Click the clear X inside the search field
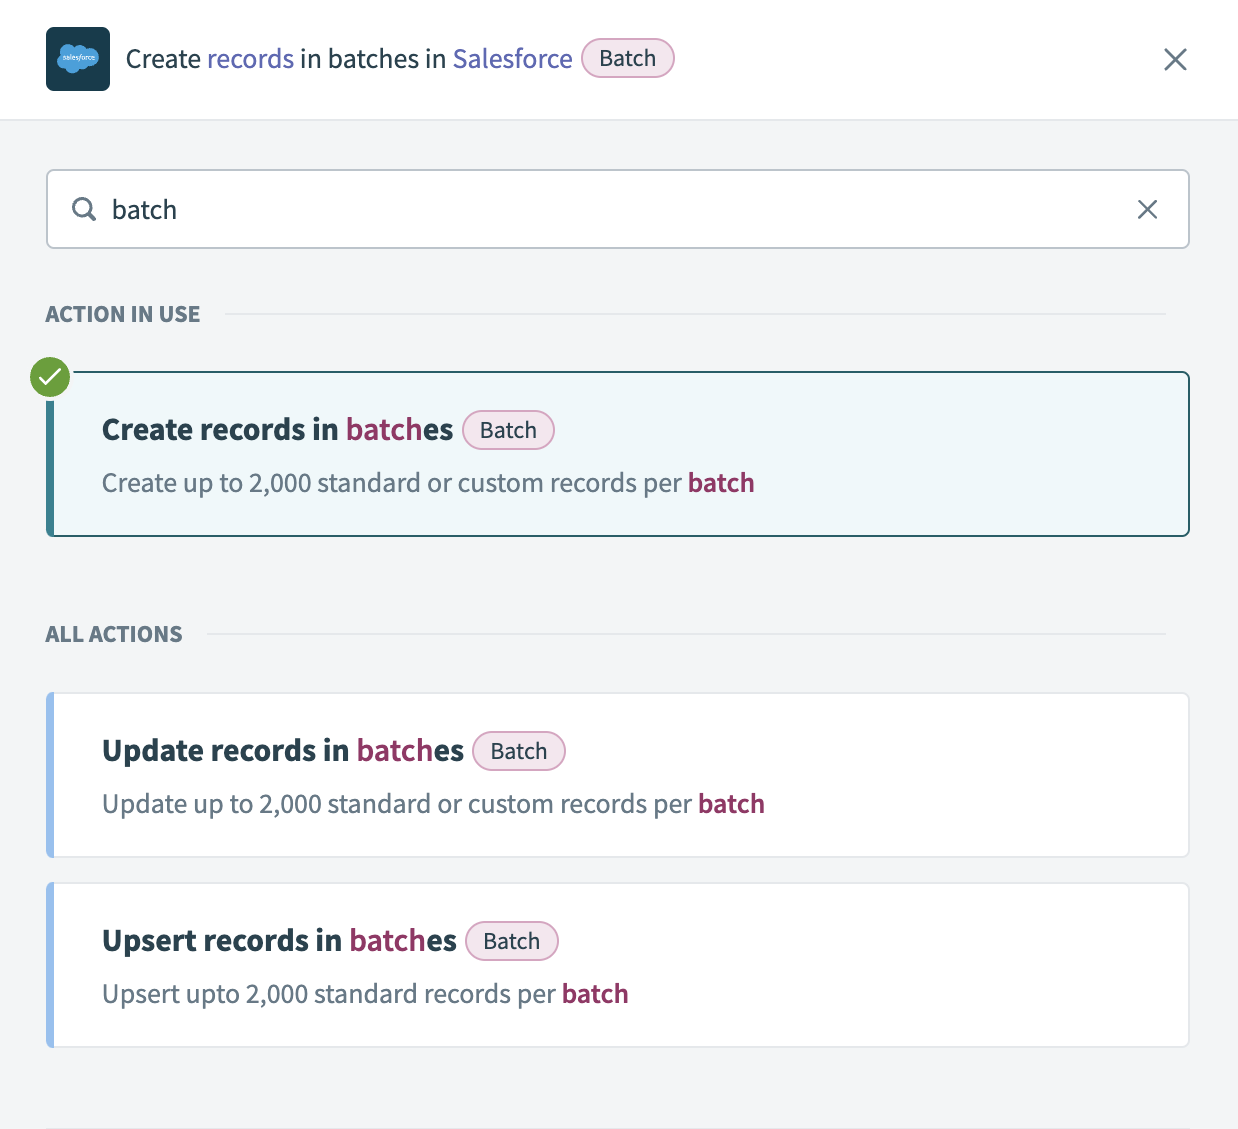Image resolution: width=1238 pixels, height=1129 pixels. [x=1147, y=209]
